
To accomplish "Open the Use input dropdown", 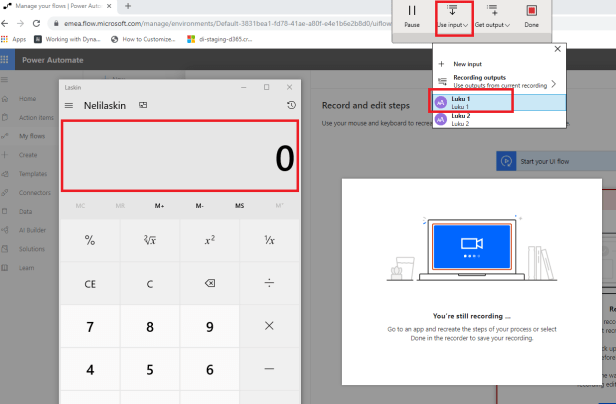I will (453, 17).
